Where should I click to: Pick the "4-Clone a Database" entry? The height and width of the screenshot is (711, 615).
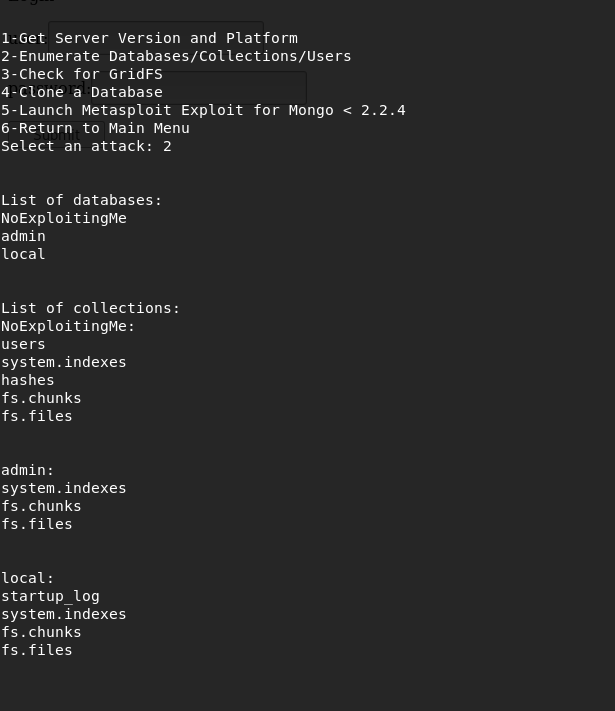click(81, 92)
